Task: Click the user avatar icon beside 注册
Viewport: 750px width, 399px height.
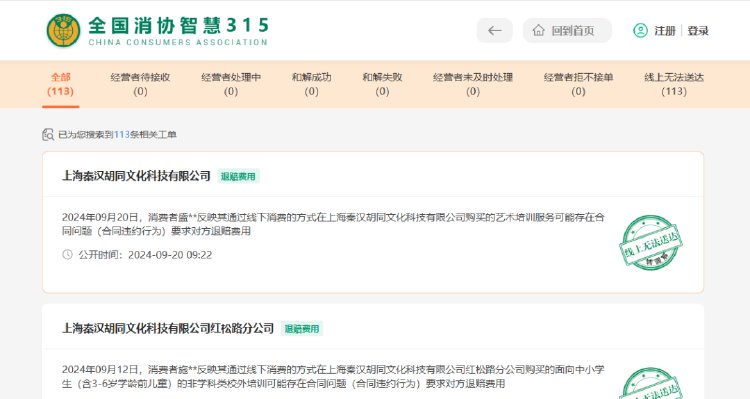Action: pyautogui.click(x=640, y=31)
